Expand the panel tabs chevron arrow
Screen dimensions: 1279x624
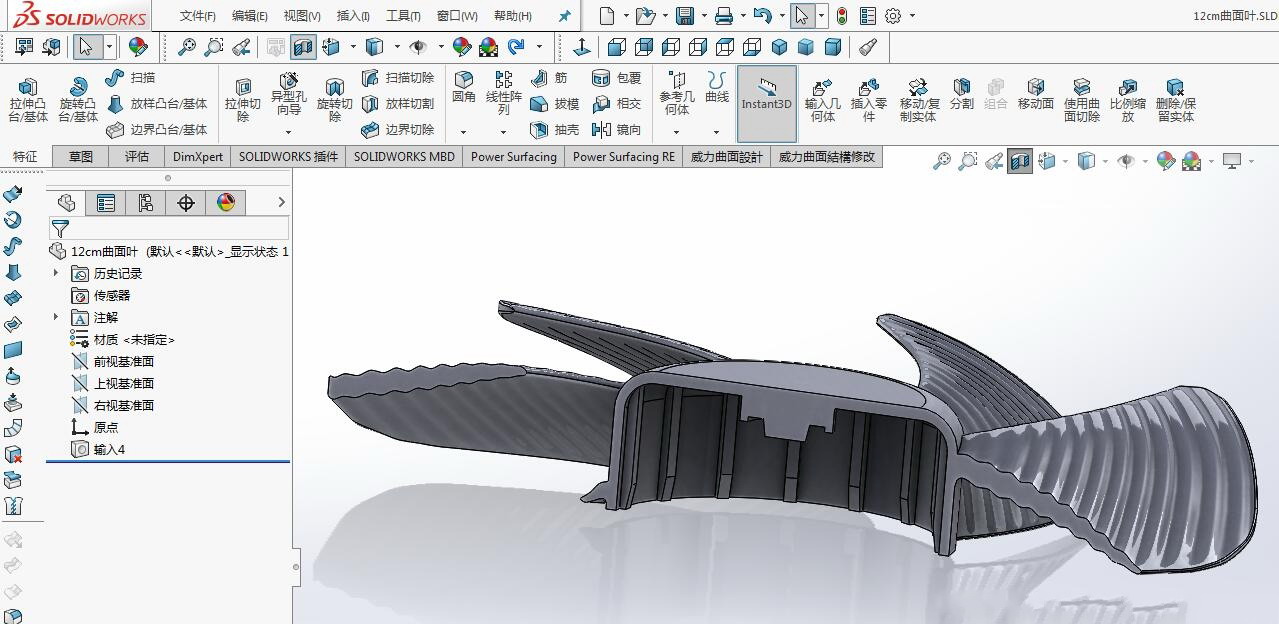(x=281, y=203)
